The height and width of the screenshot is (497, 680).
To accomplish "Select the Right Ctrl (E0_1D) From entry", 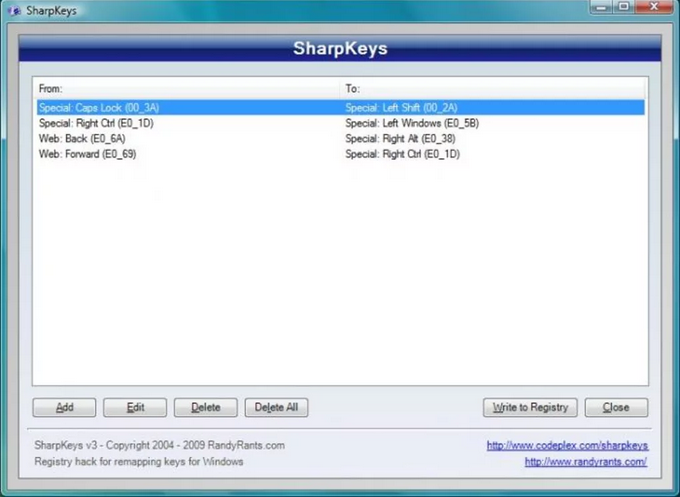I will pos(96,123).
